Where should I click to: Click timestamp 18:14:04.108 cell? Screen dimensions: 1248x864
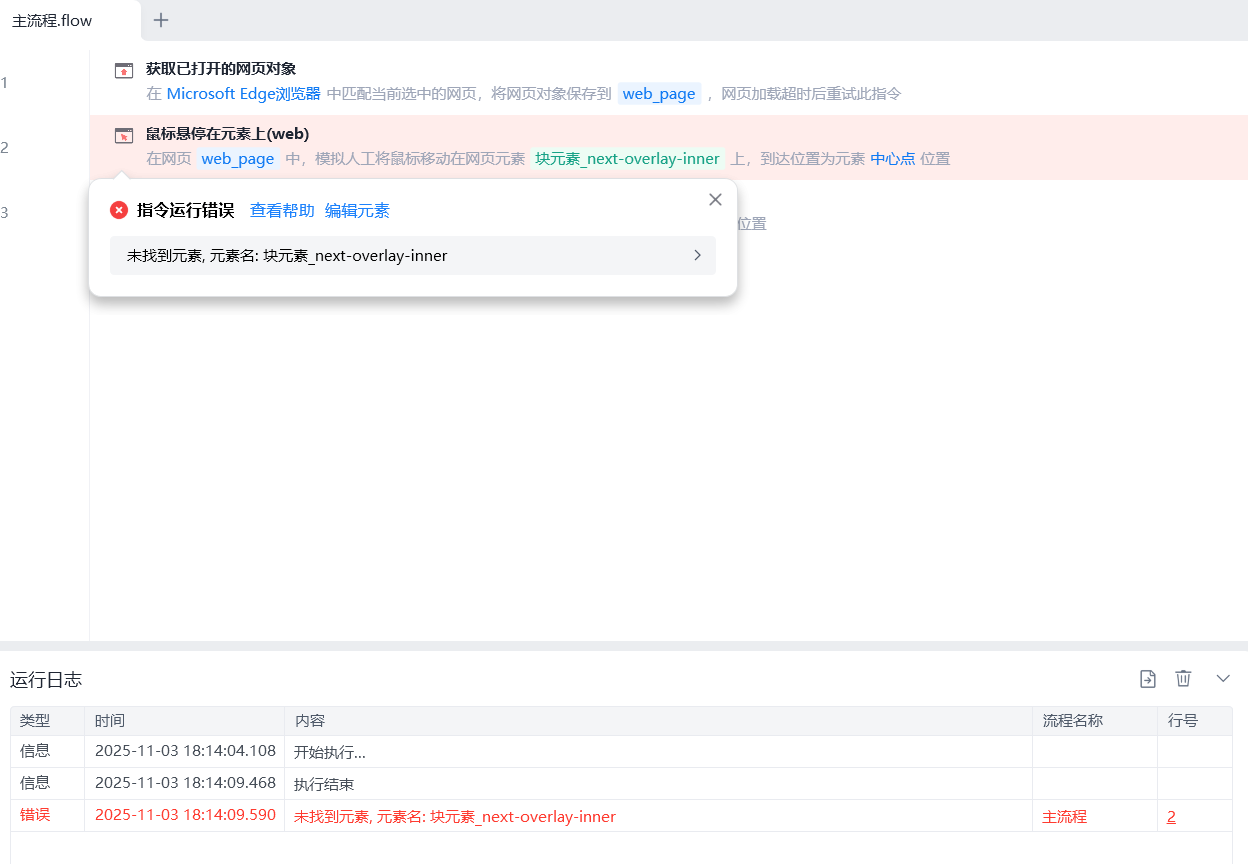coord(185,751)
